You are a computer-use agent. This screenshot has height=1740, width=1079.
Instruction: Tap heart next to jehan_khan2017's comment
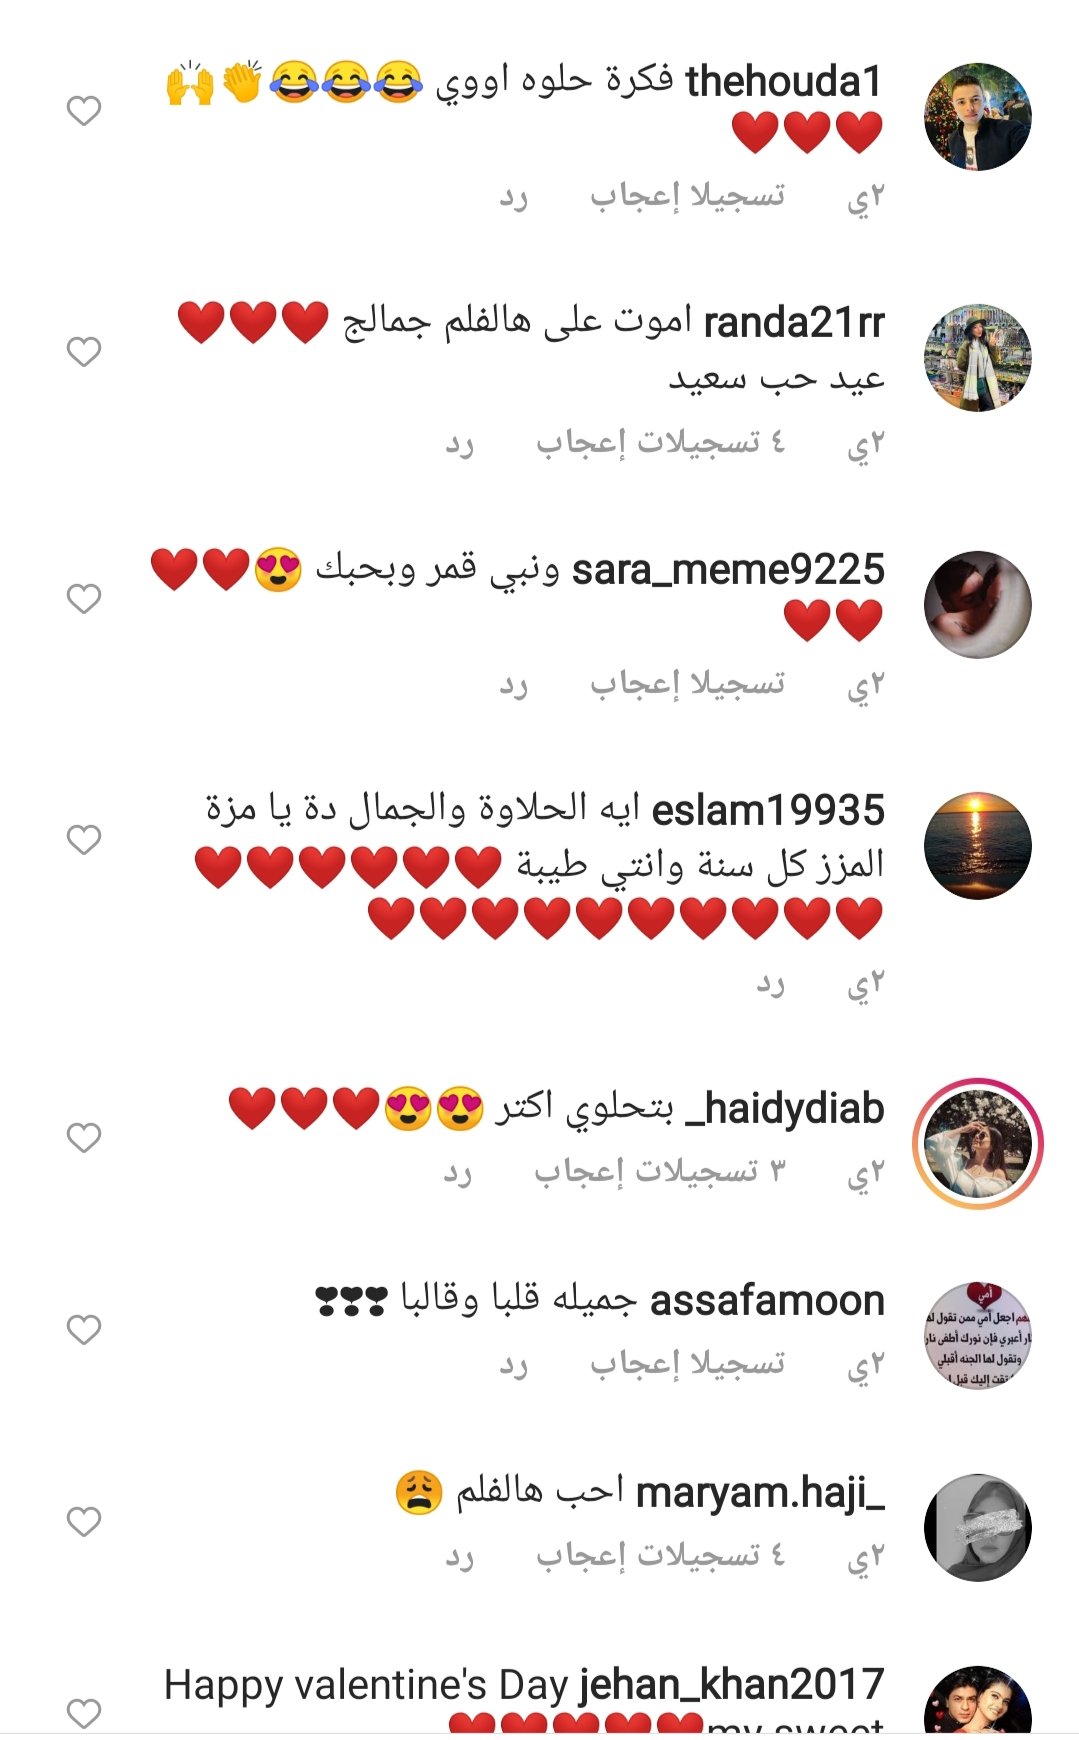[84, 1713]
